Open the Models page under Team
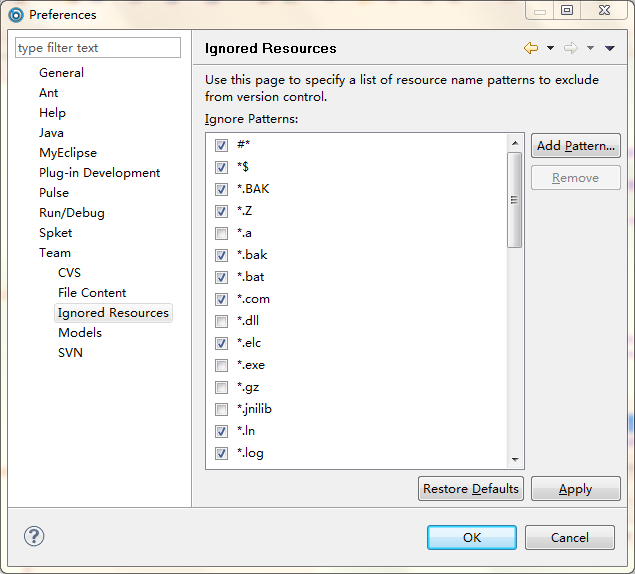635x574 pixels. click(x=80, y=333)
